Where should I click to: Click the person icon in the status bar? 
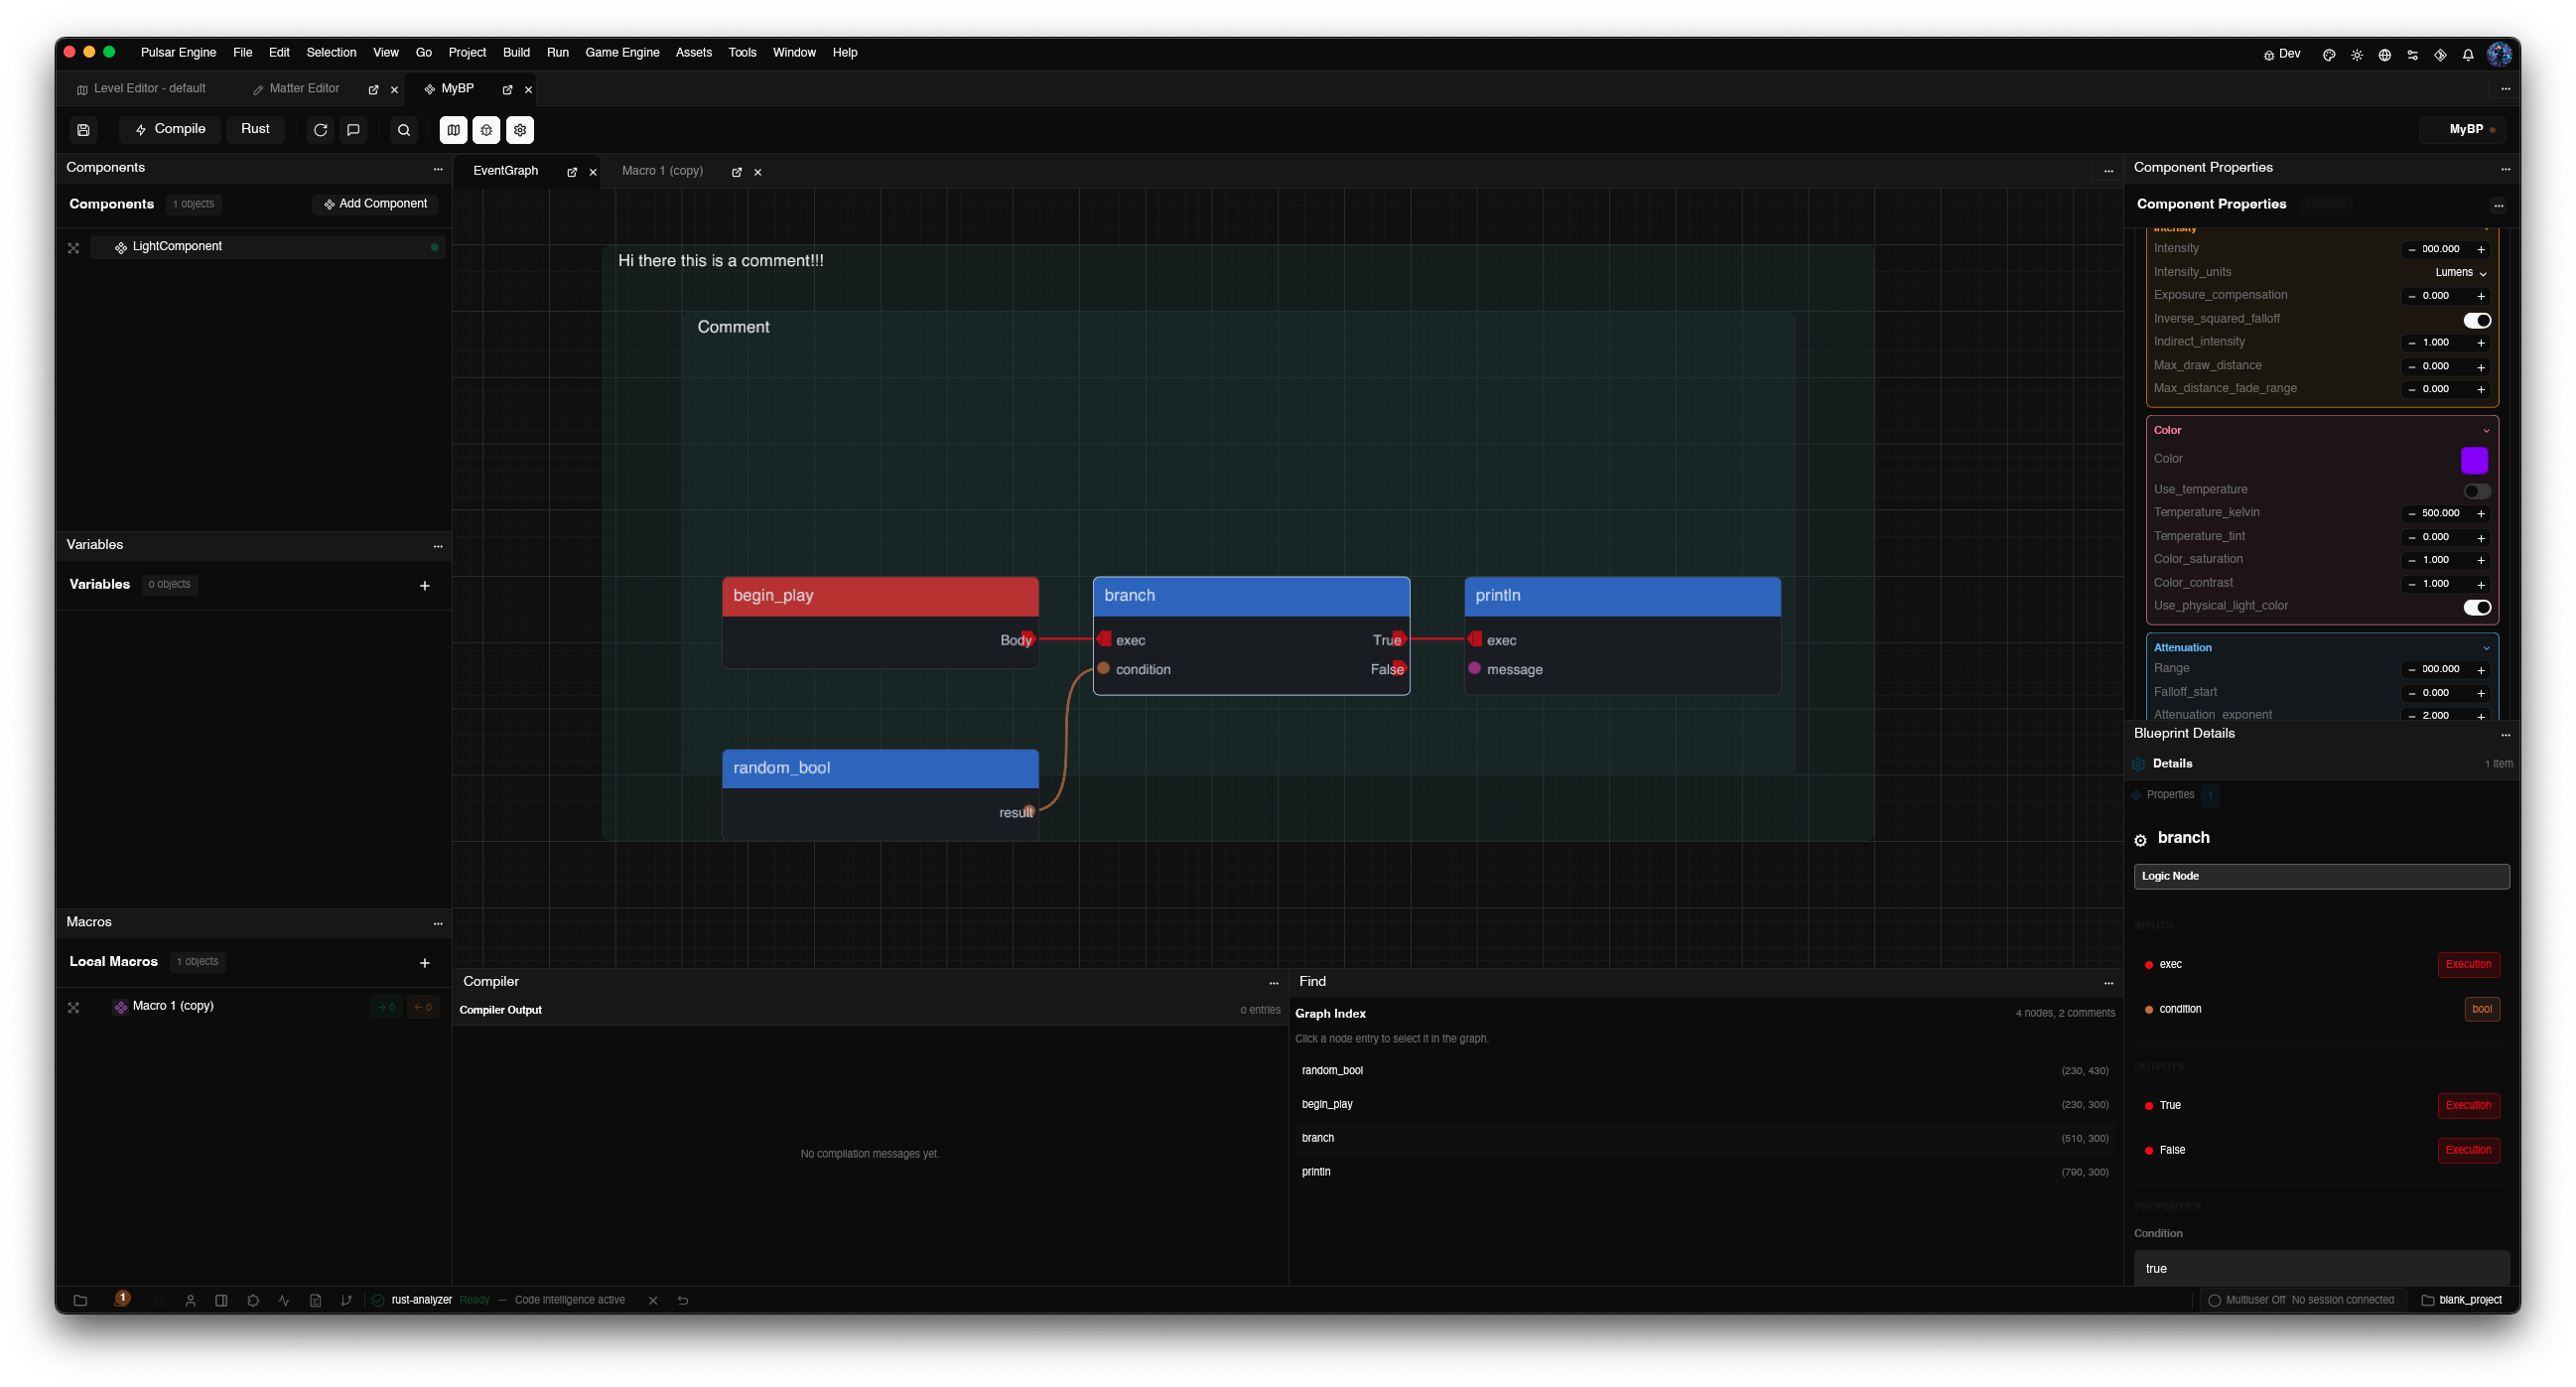point(190,1300)
